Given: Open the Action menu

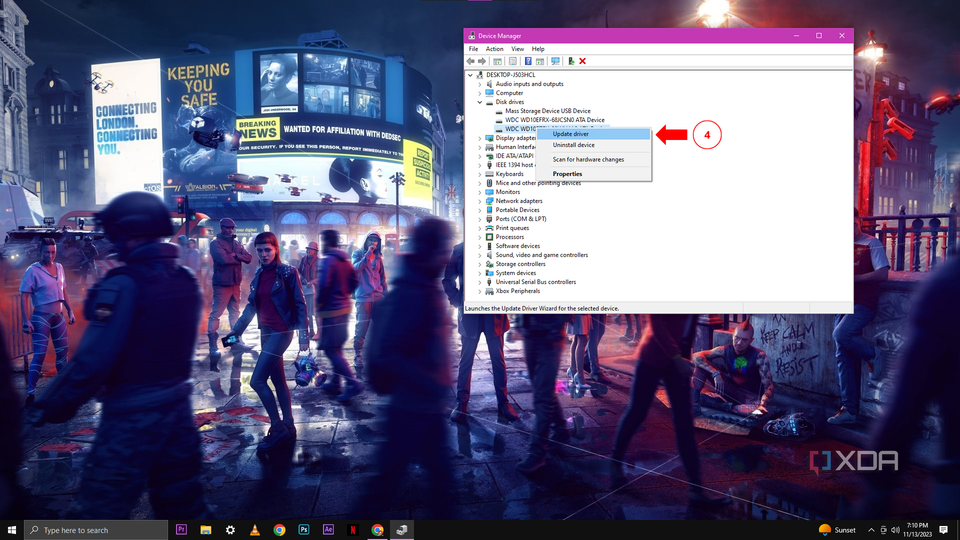Looking at the screenshot, I should [x=494, y=49].
